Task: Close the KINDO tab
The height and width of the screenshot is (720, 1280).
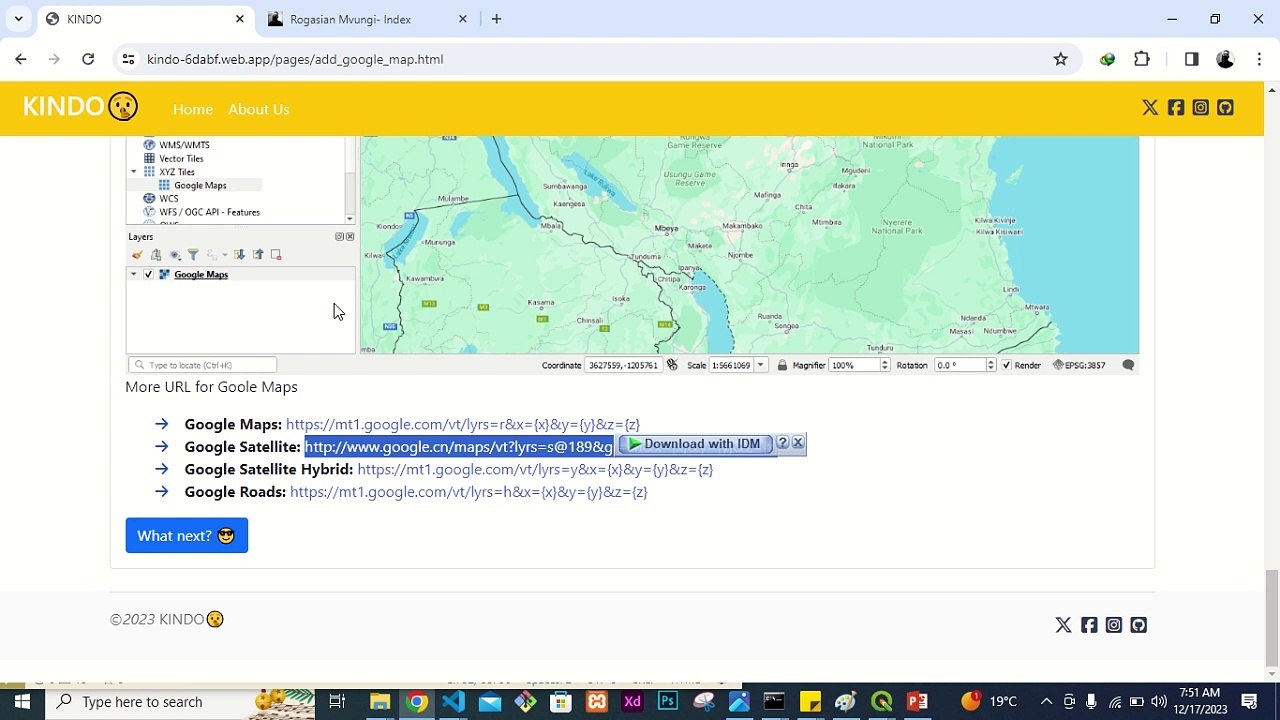Action: click(x=240, y=19)
